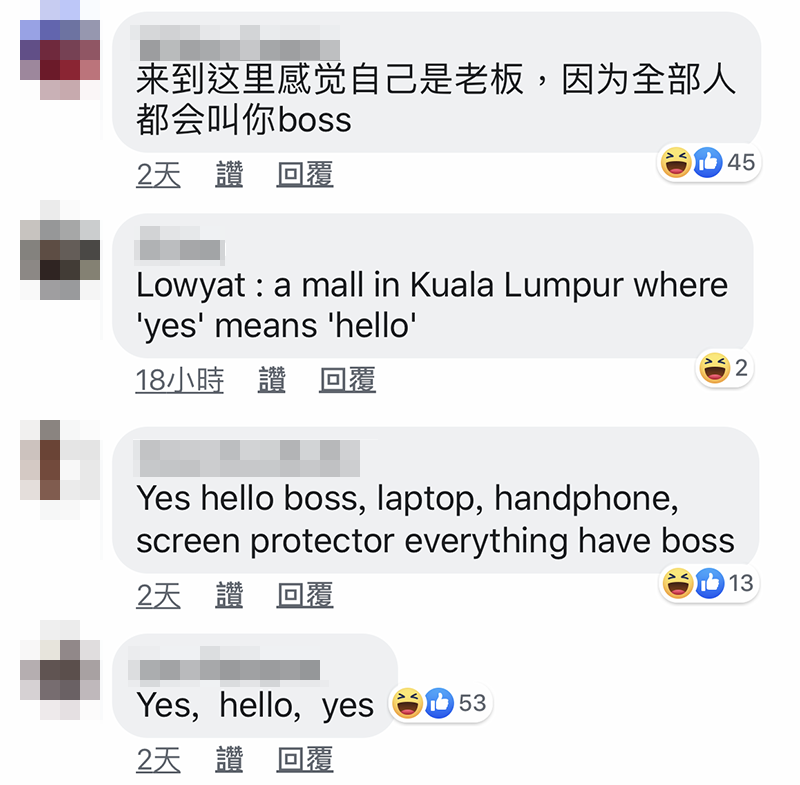Image resolution: width=800 pixels, height=785 pixels.
Task: Open the blurred name of last commenter
Action: tap(229, 665)
